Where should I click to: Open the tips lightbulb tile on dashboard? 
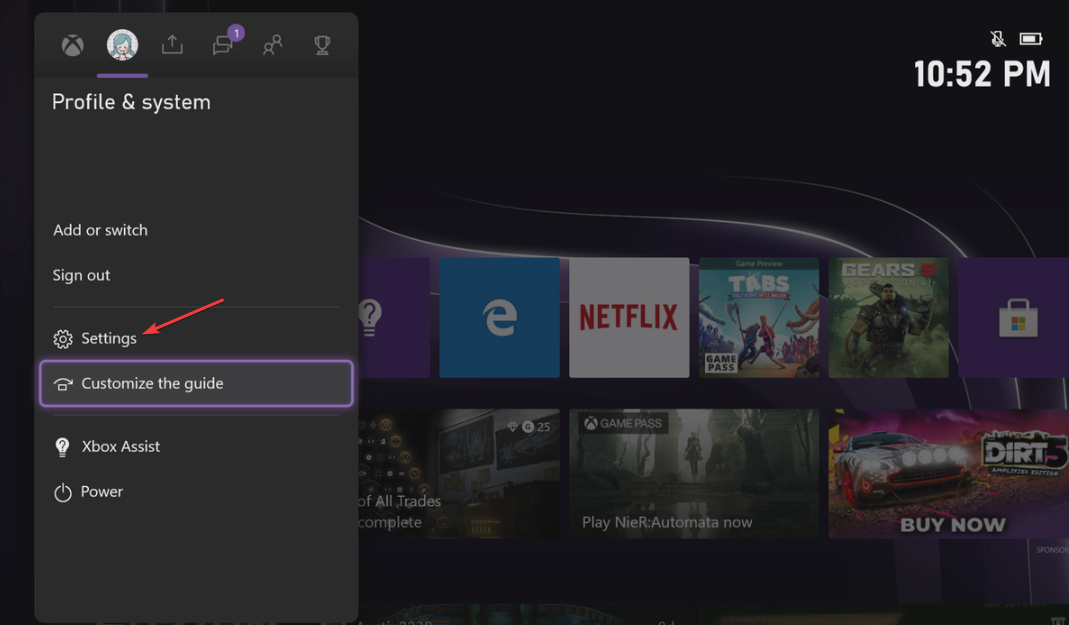[x=394, y=318]
